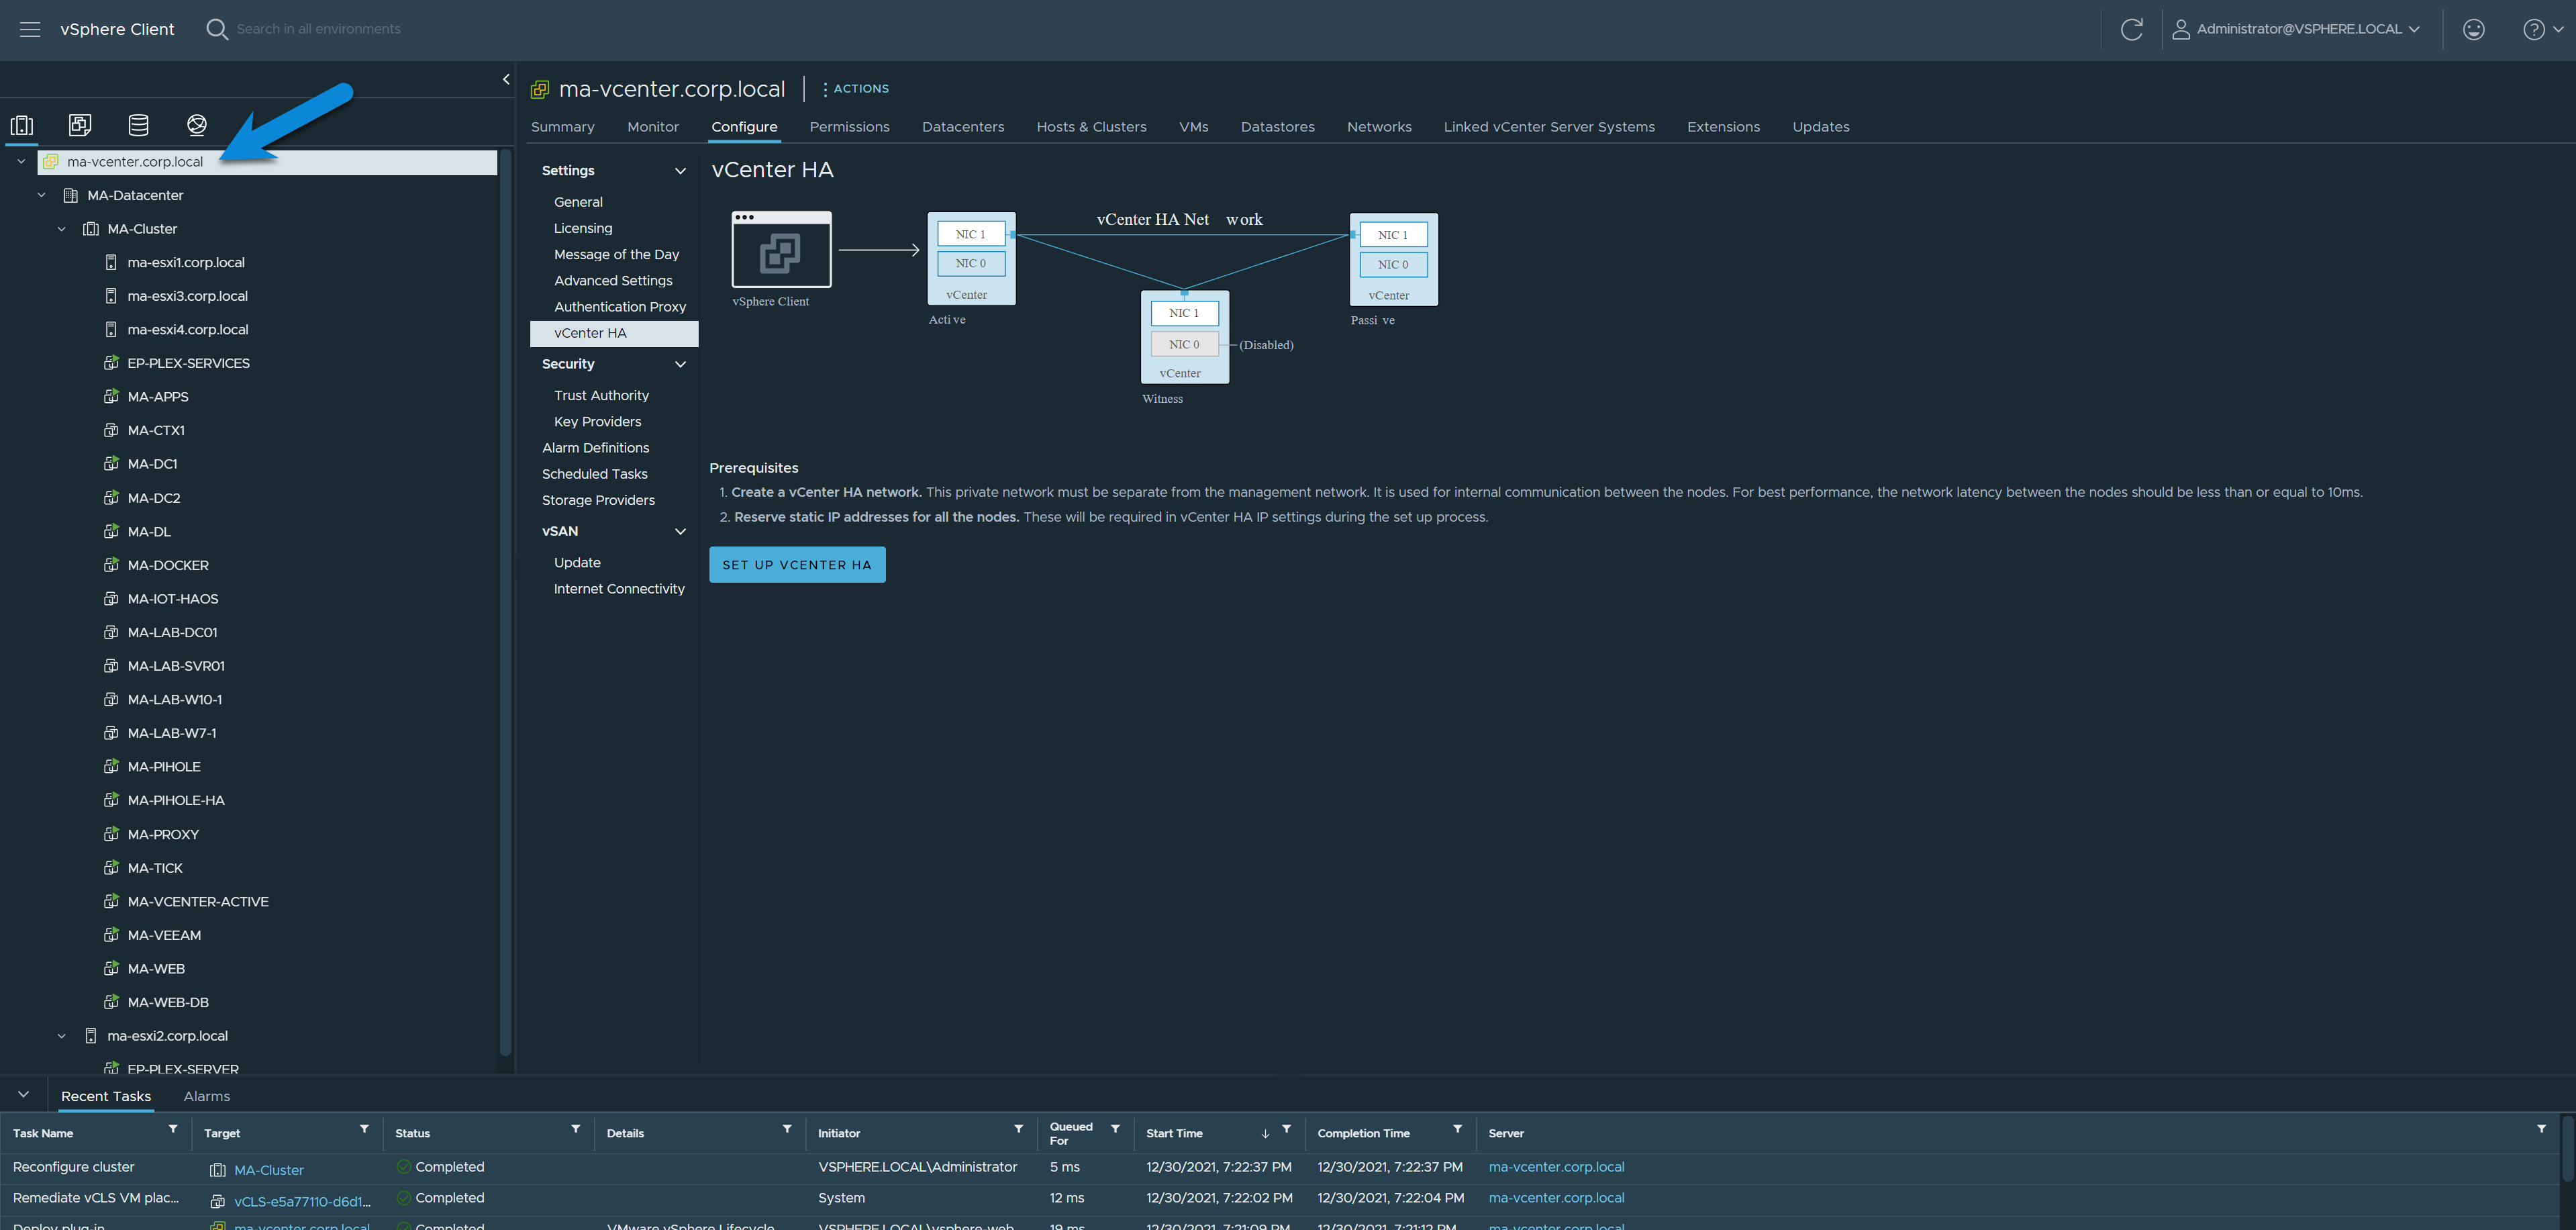This screenshot has height=1230, width=2576.
Task: Switch to the Alarms tab
Action: (207, 1096)
